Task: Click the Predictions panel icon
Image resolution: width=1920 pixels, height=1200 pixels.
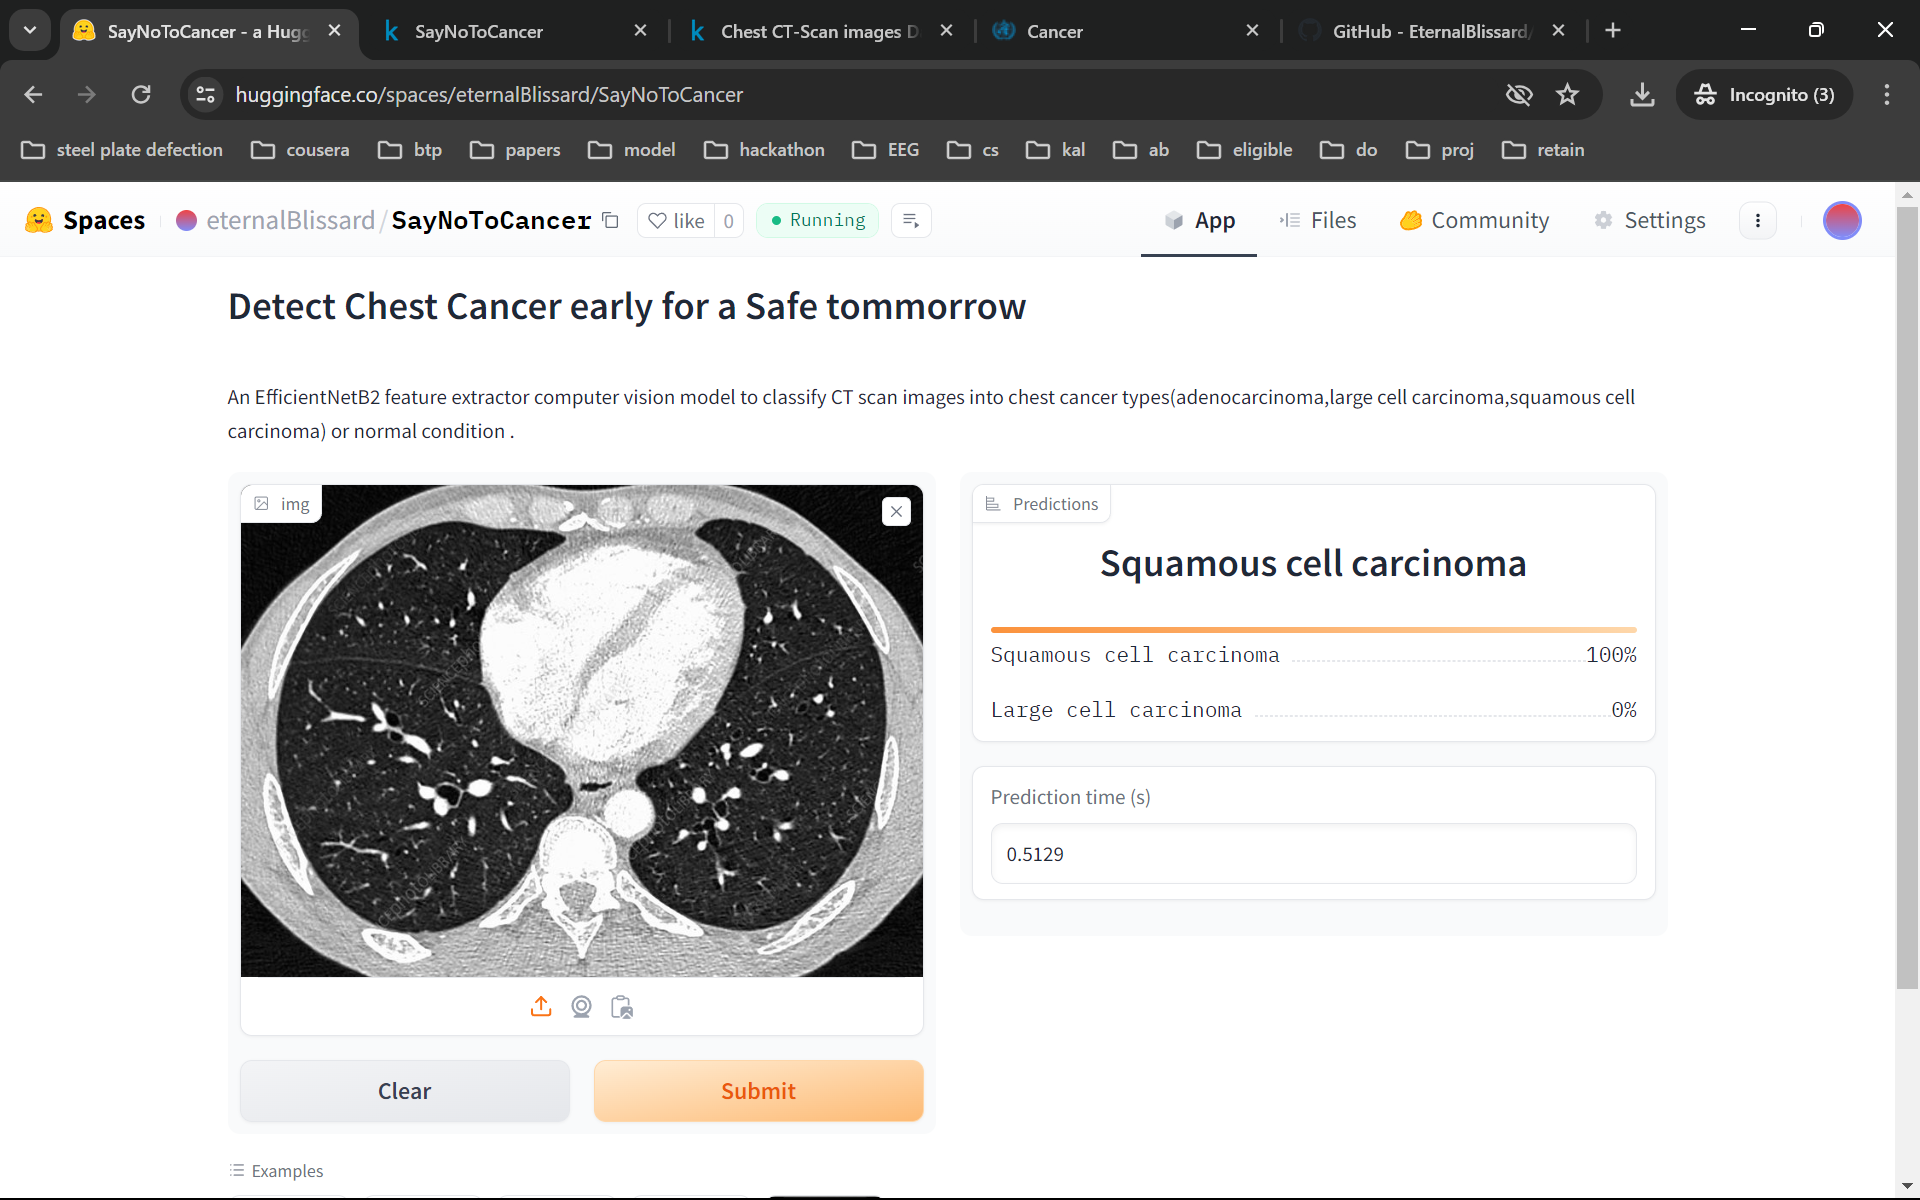Action: coord(993,504)
